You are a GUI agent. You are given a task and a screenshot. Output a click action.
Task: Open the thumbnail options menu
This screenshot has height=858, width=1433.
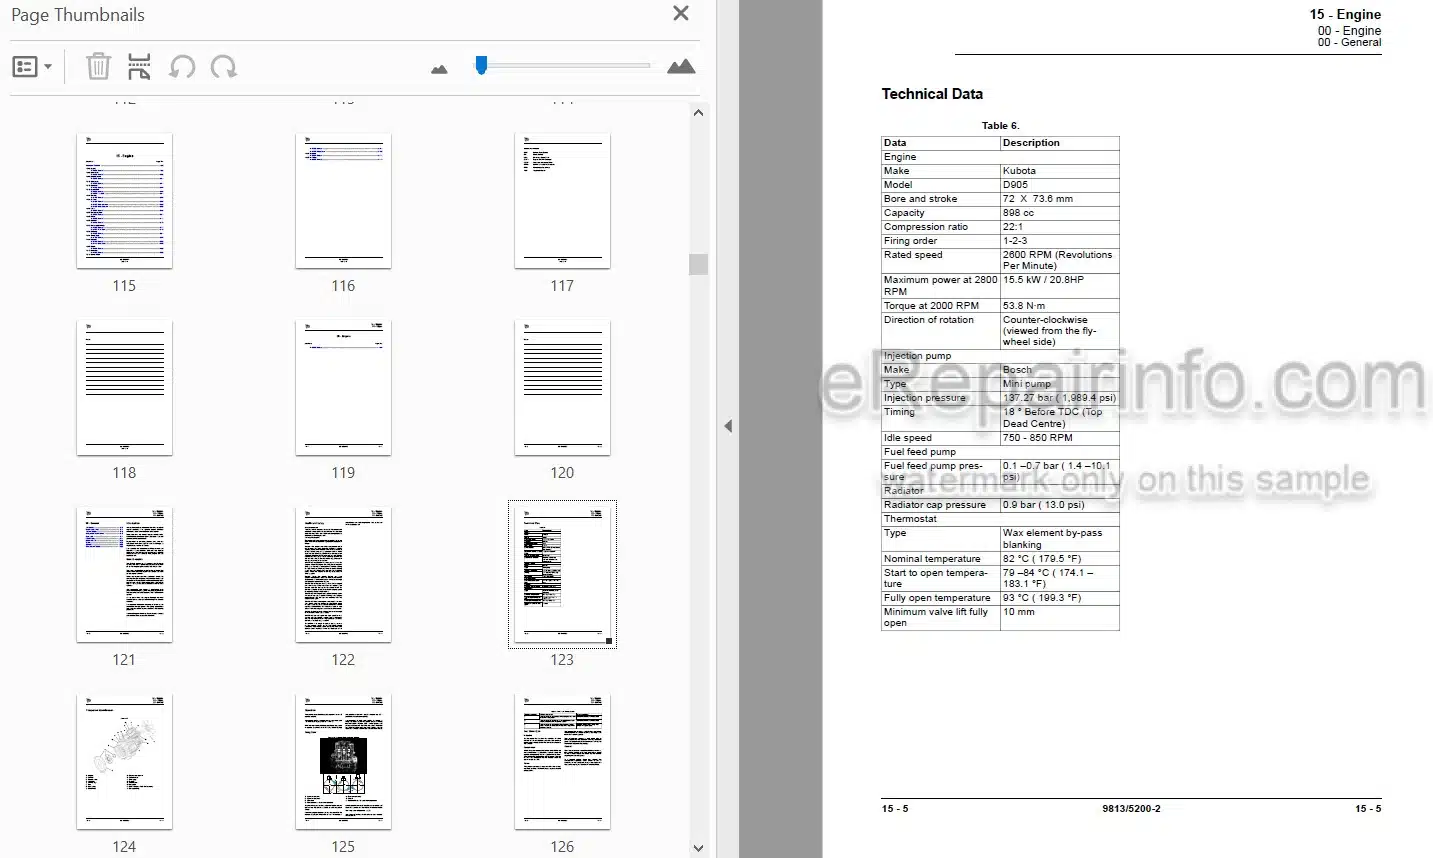pyautogui.click(x=32, y=67)
